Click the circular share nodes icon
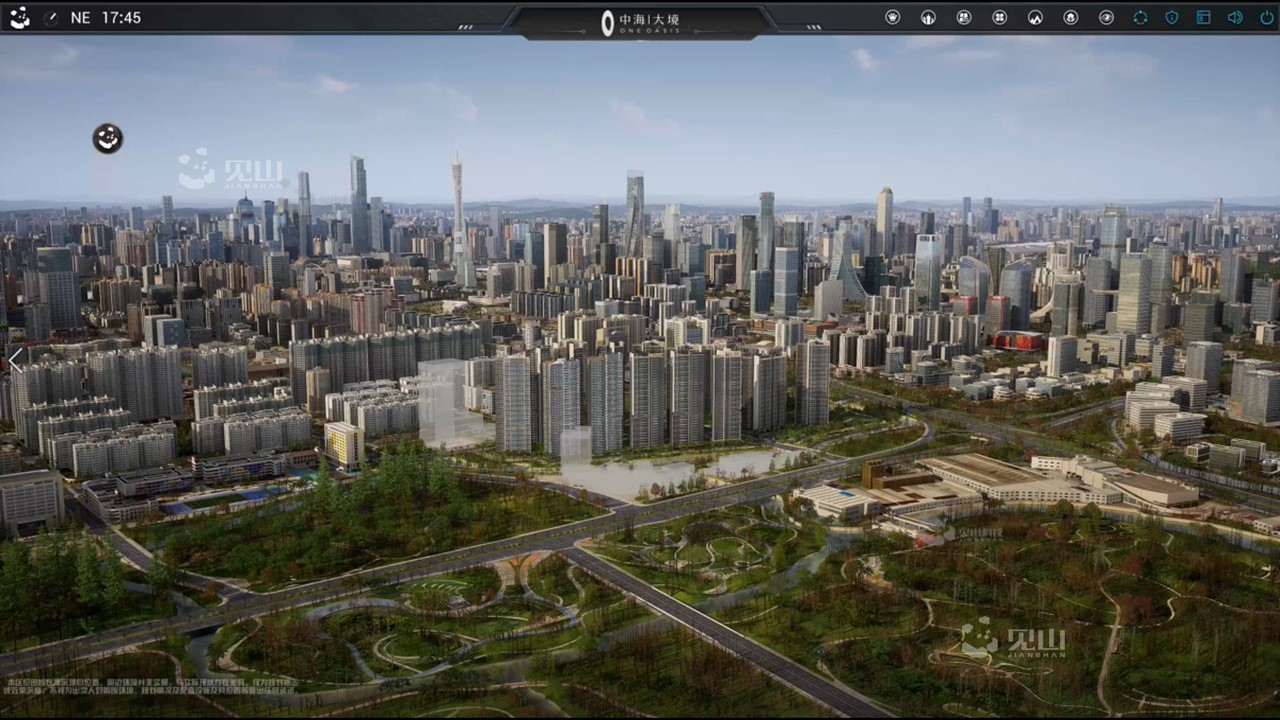 (1140, 17)
